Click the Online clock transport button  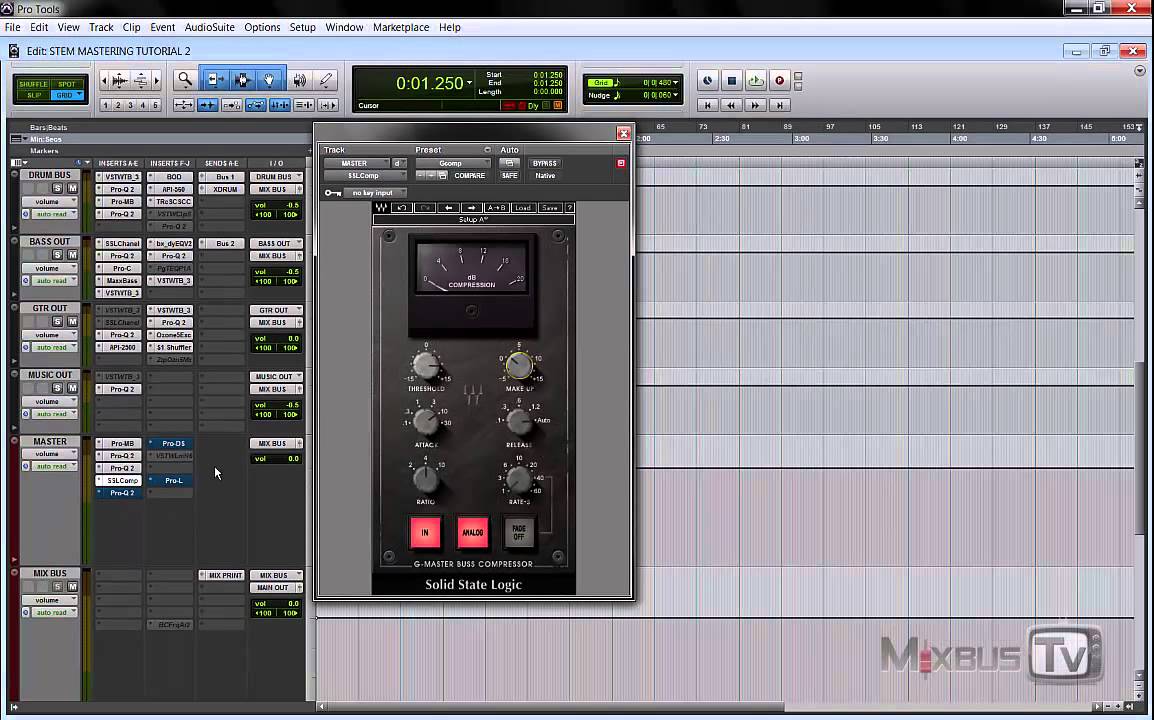coord(707,81)
